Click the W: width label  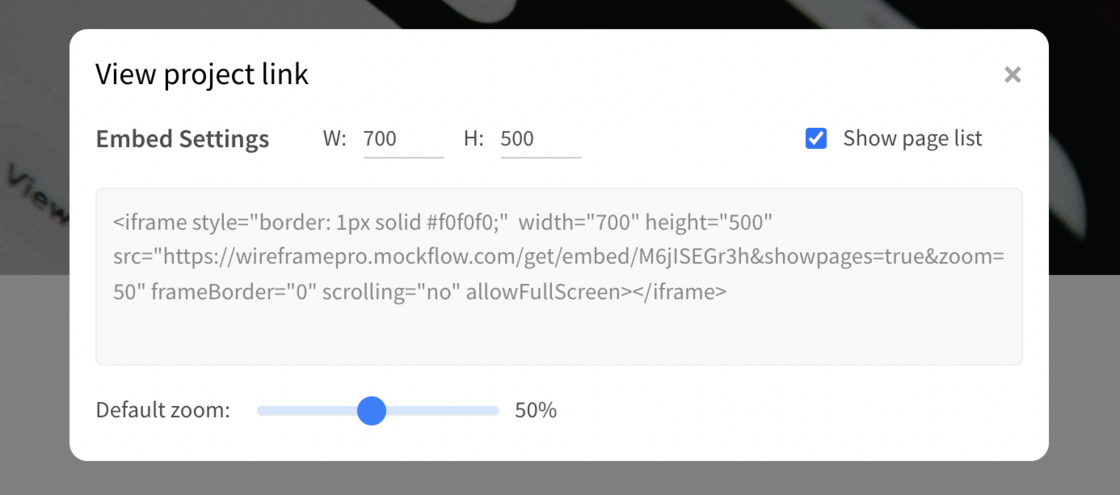(334, 139)
